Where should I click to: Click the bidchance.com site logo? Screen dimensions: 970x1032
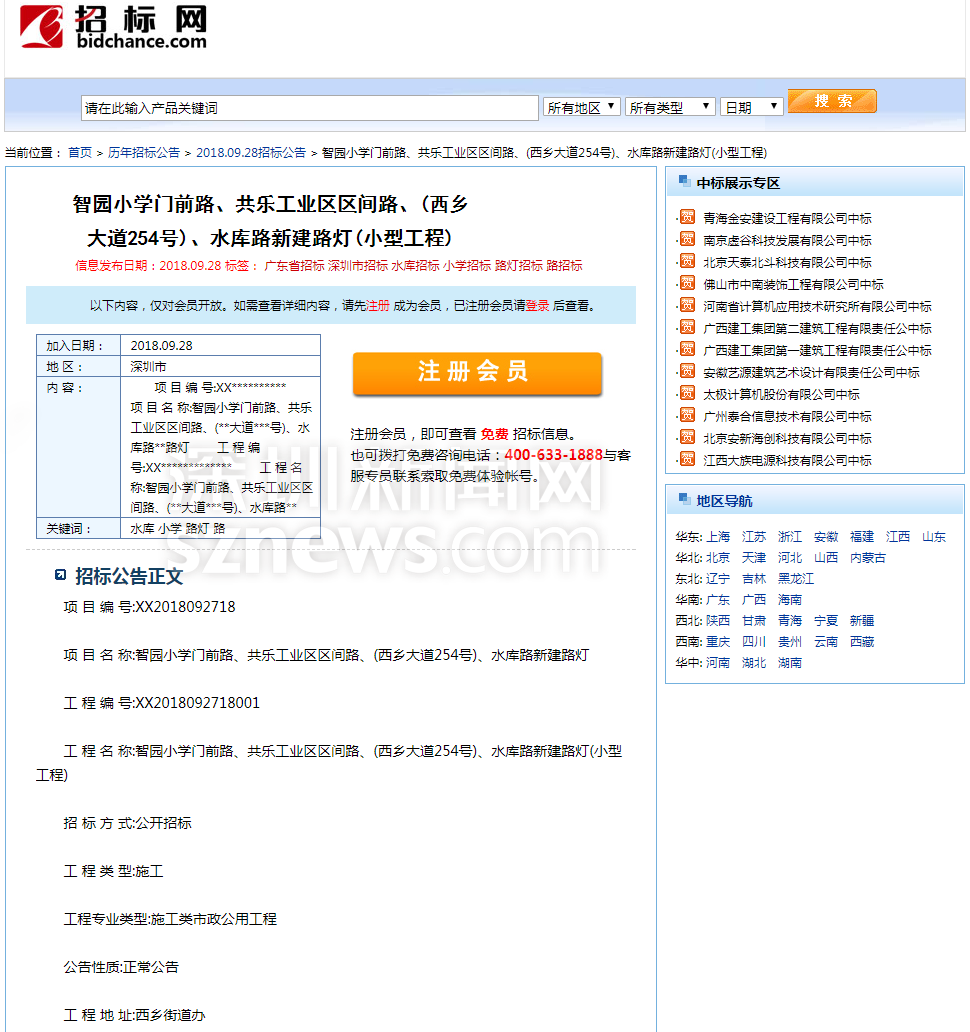coord(114,28)
